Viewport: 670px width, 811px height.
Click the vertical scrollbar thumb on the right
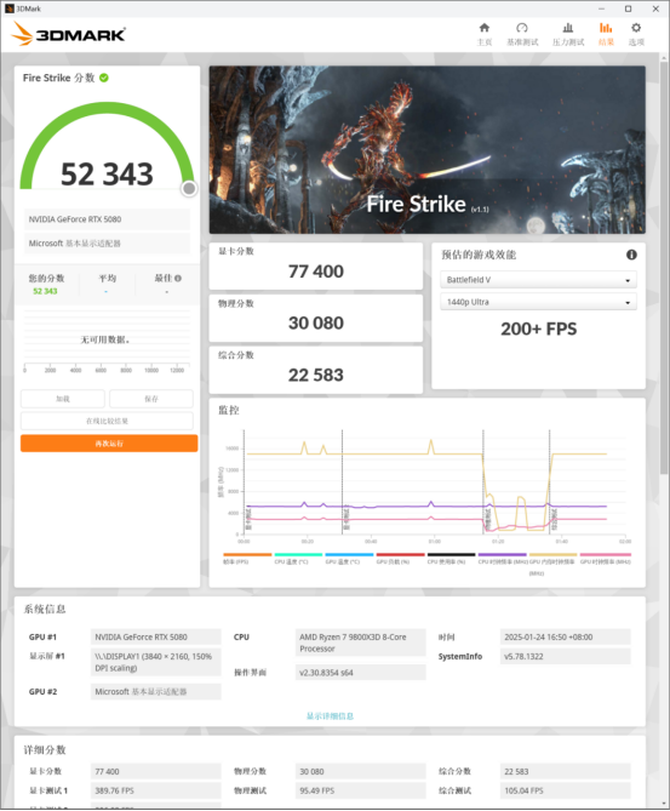664,268
